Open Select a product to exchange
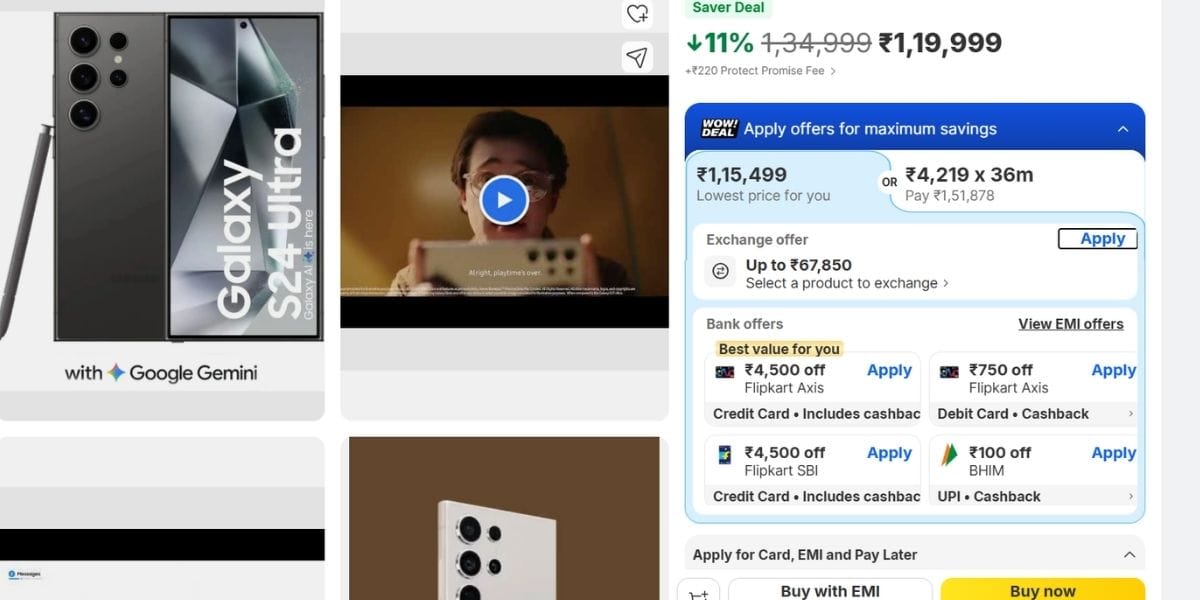Screen dimensions: 1200x600 847,283
